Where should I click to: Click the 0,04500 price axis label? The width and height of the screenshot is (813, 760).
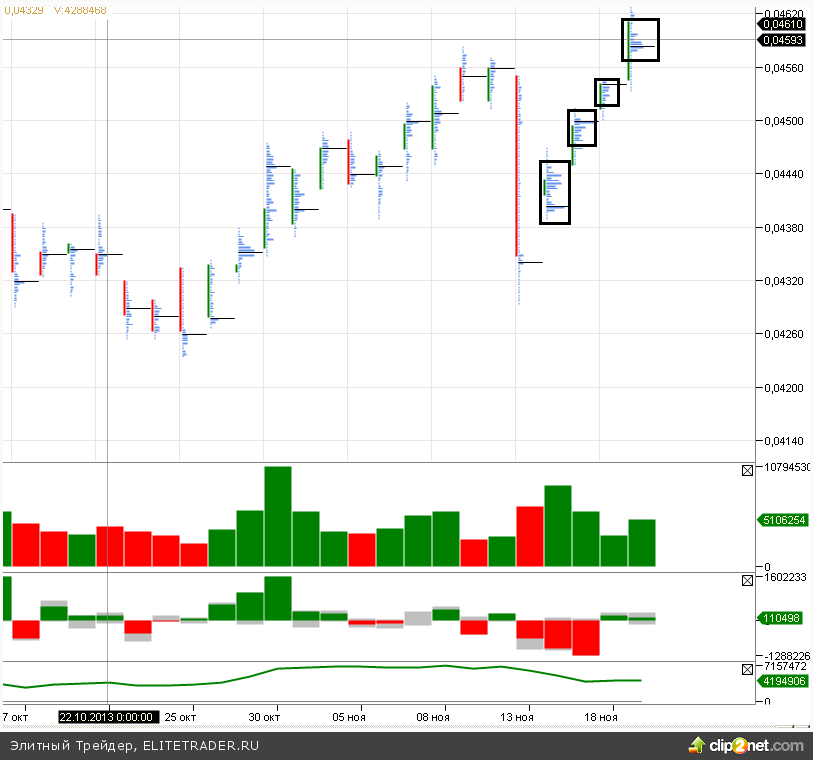tap(780, 121)
